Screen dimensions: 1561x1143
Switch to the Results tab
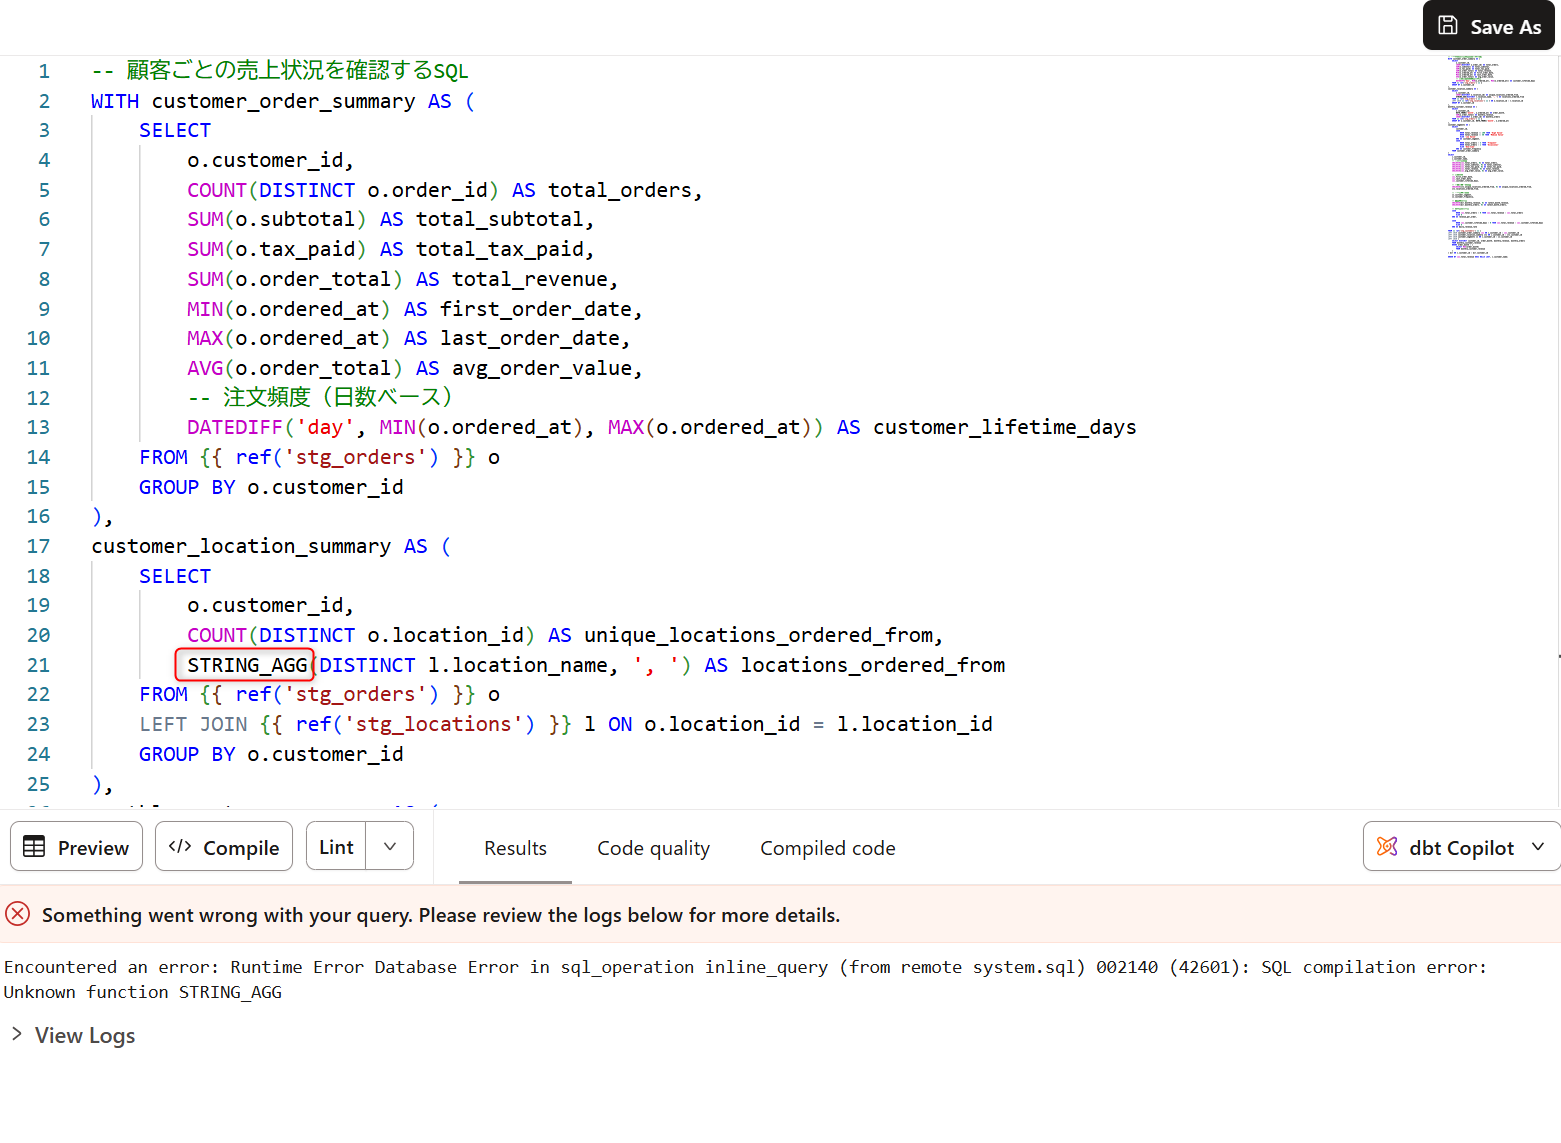(x=515, y=848)
